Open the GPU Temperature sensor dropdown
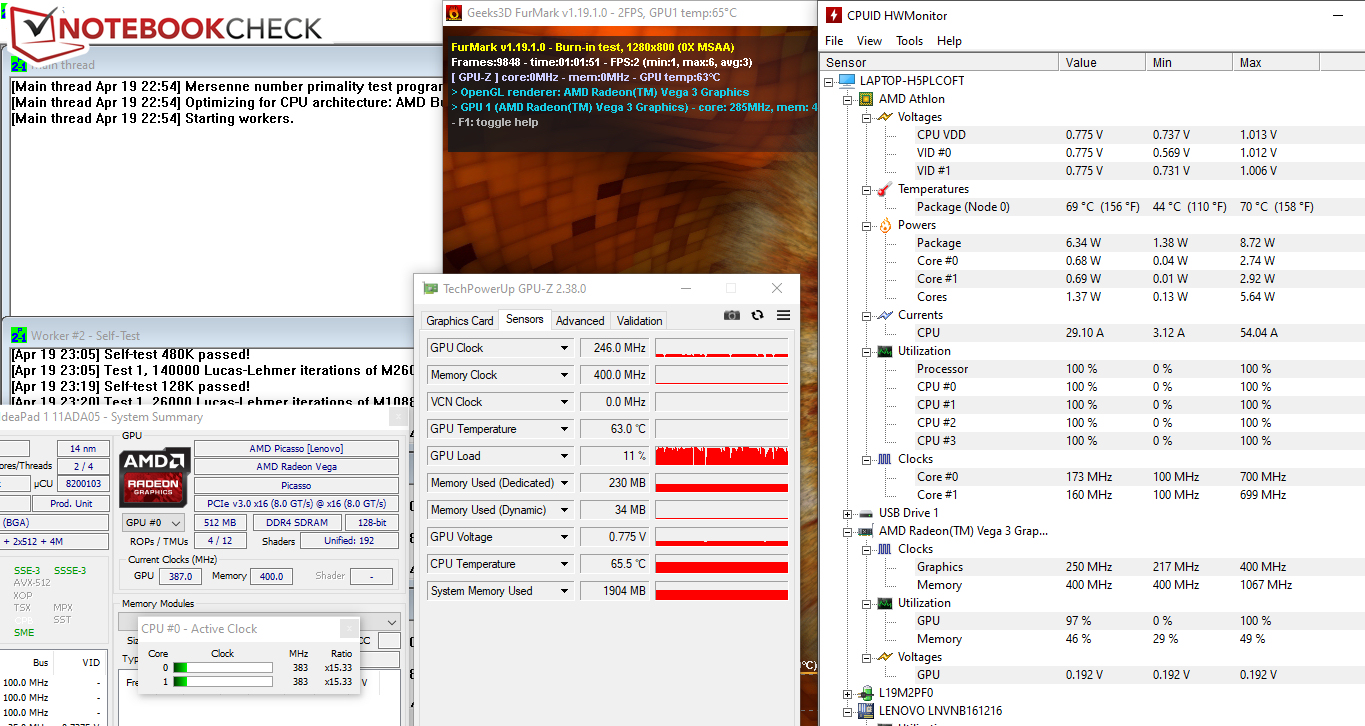 coord(564,429)
